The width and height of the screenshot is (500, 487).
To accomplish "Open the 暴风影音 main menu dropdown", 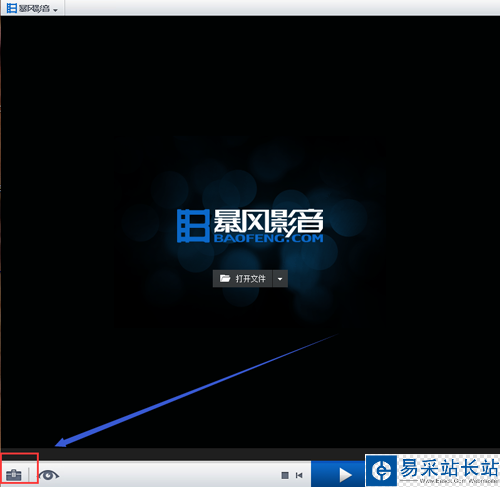I will [x=32, y=8].
